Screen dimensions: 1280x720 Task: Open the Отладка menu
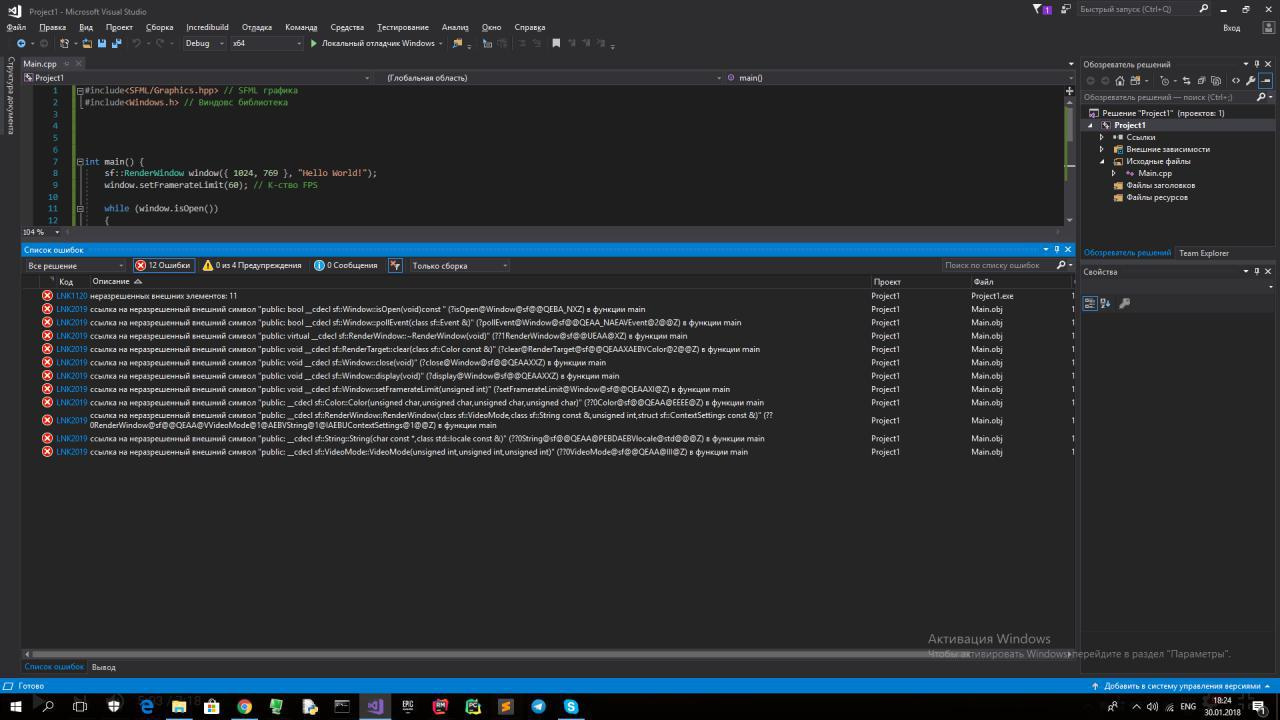[x=257, y=27]
